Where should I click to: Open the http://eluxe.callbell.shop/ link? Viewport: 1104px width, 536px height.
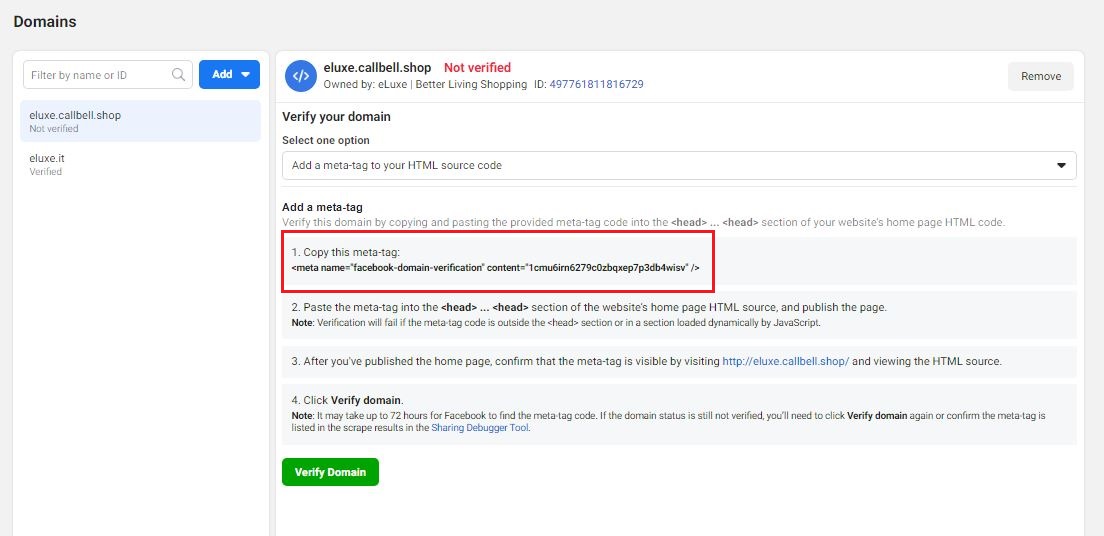(x=786, y=361)
